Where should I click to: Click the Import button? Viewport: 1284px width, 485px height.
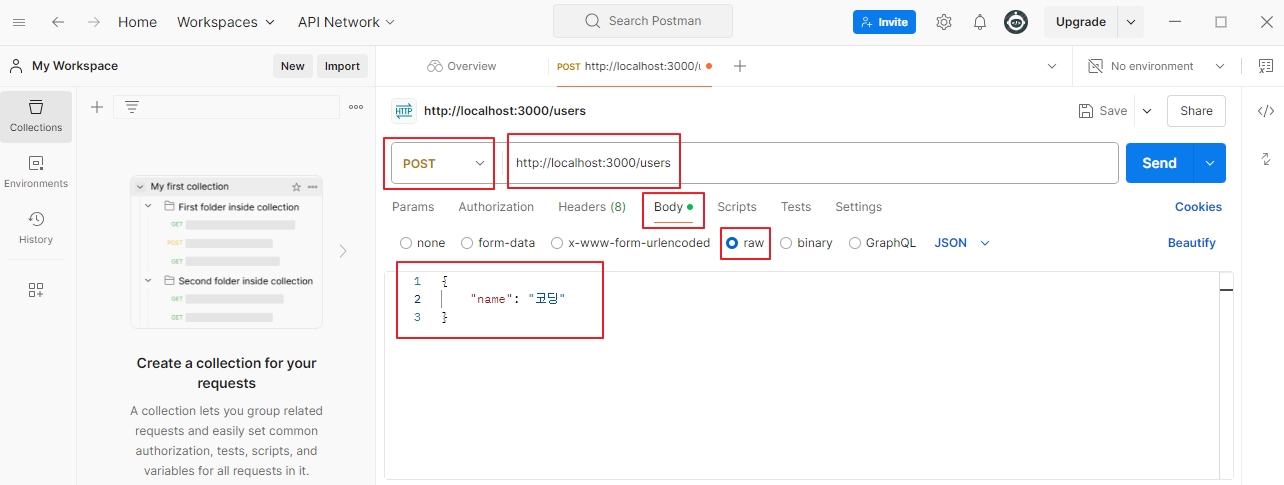click(x=342, y=66)
